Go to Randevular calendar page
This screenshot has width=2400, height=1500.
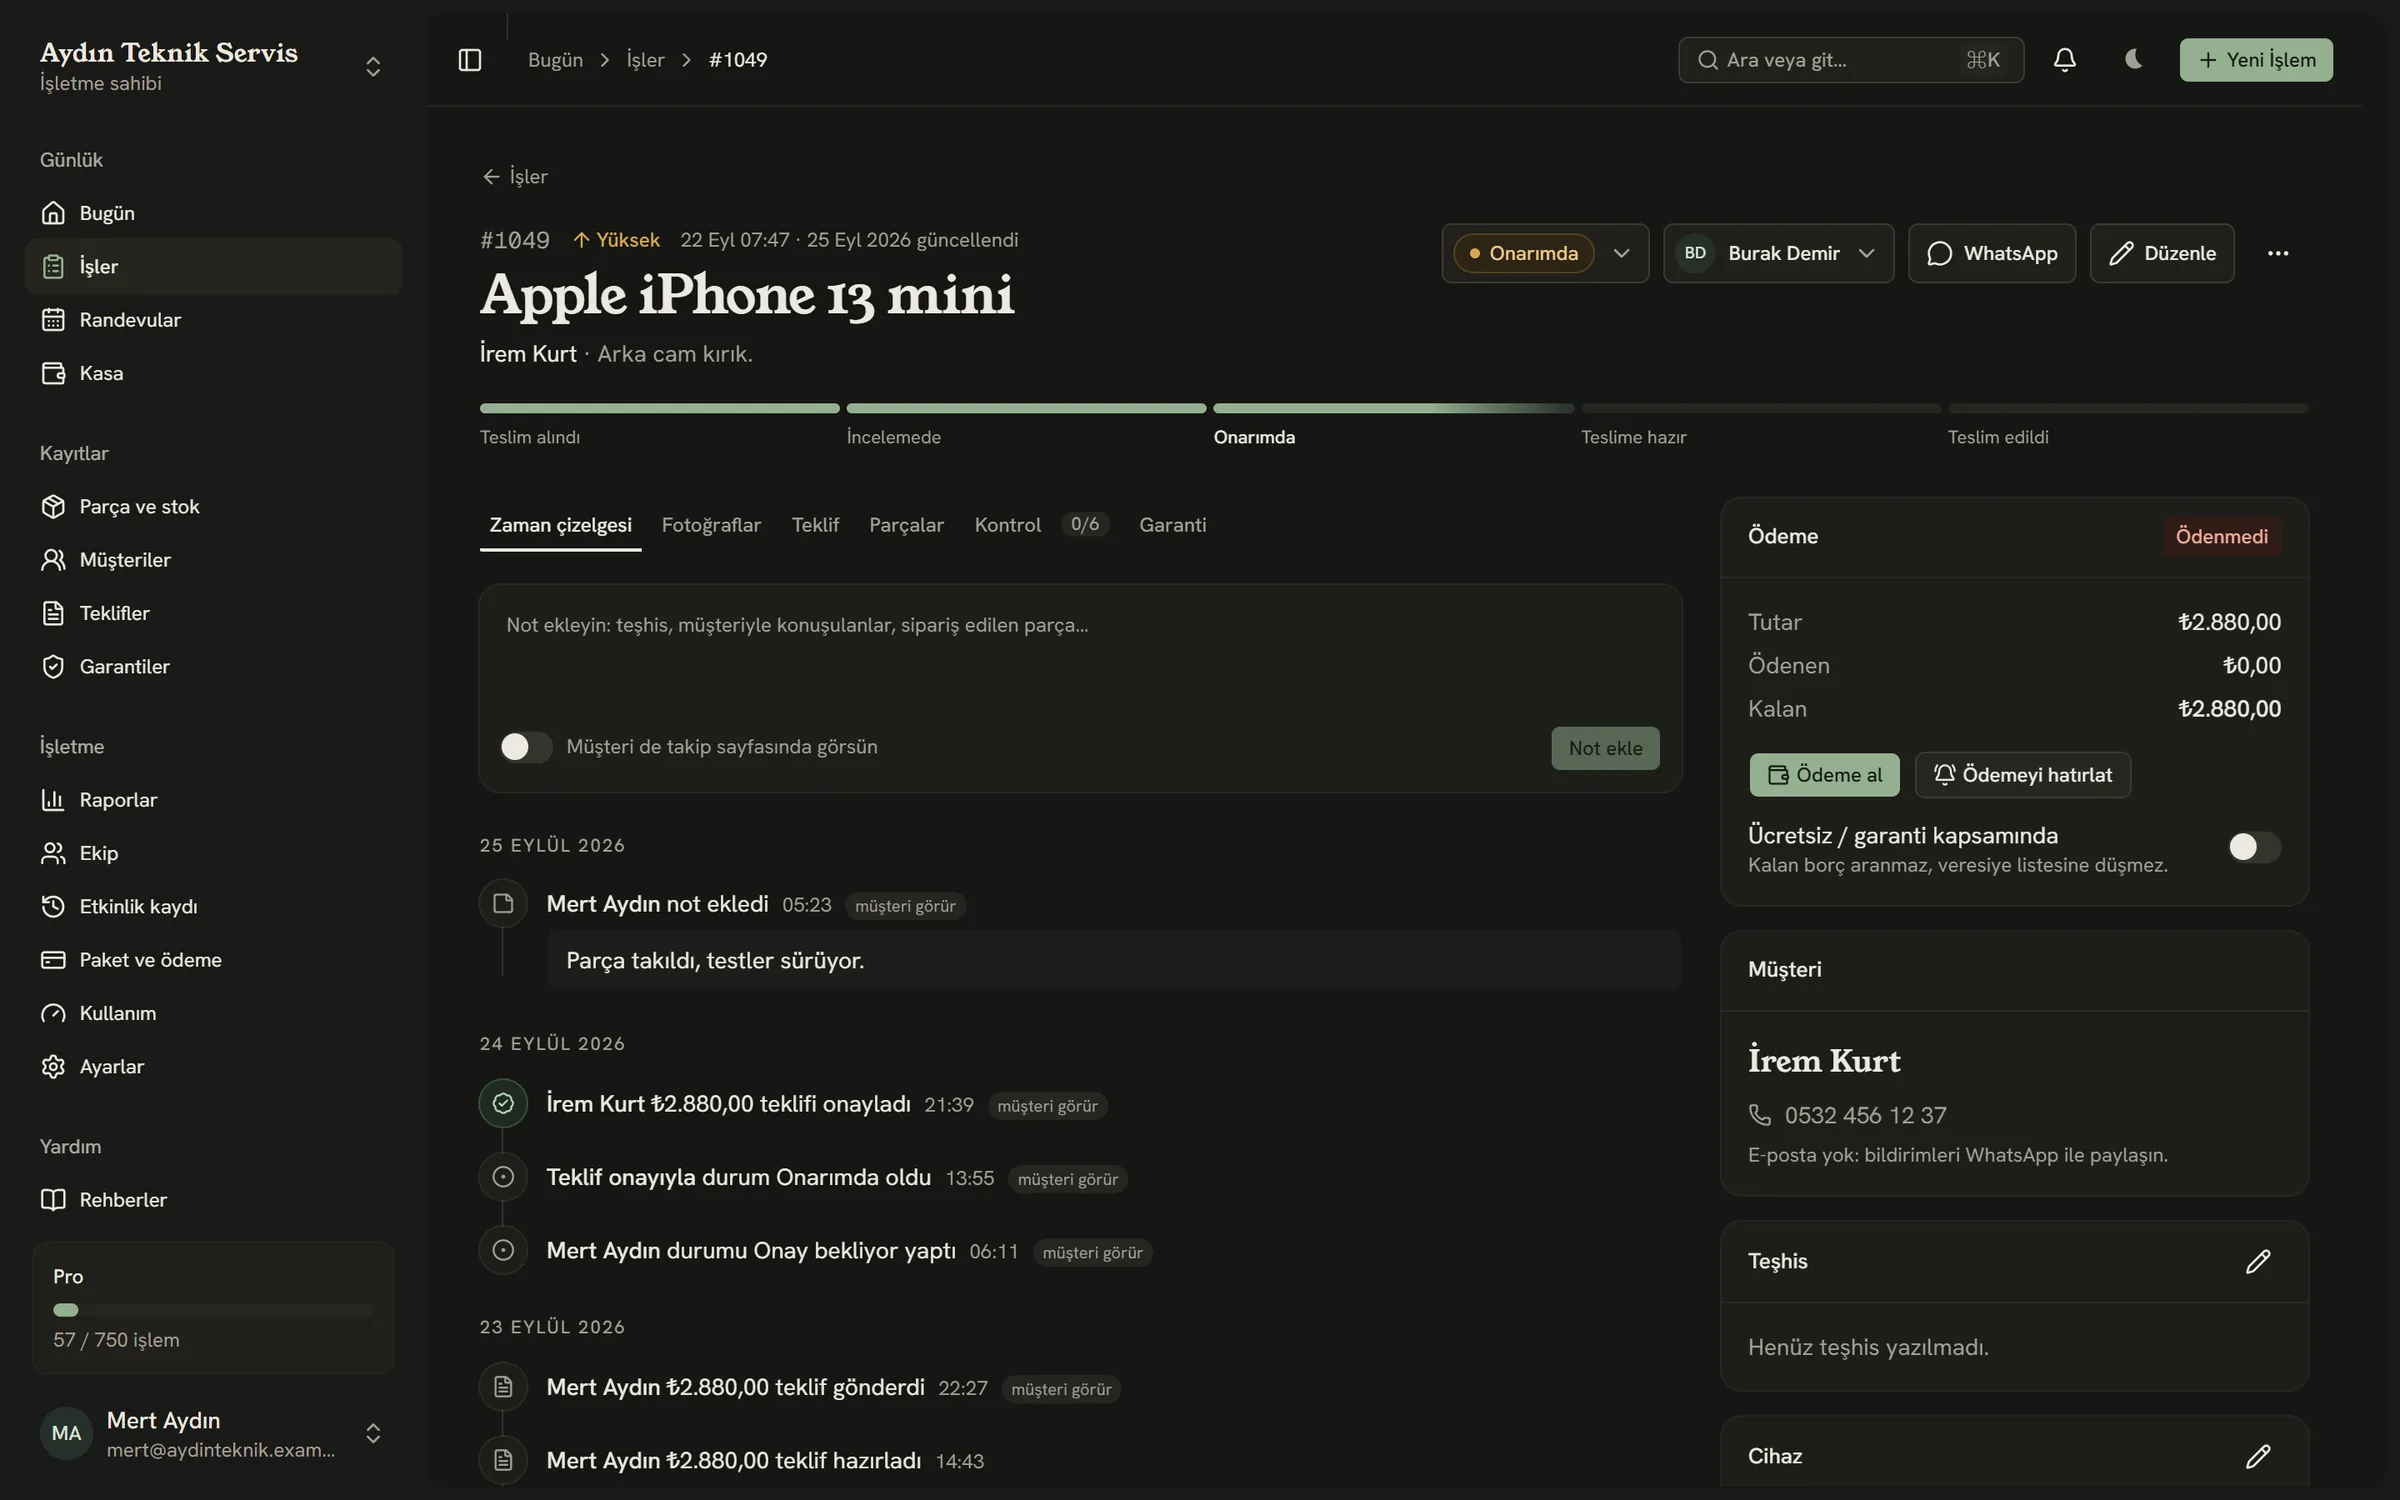213,320
